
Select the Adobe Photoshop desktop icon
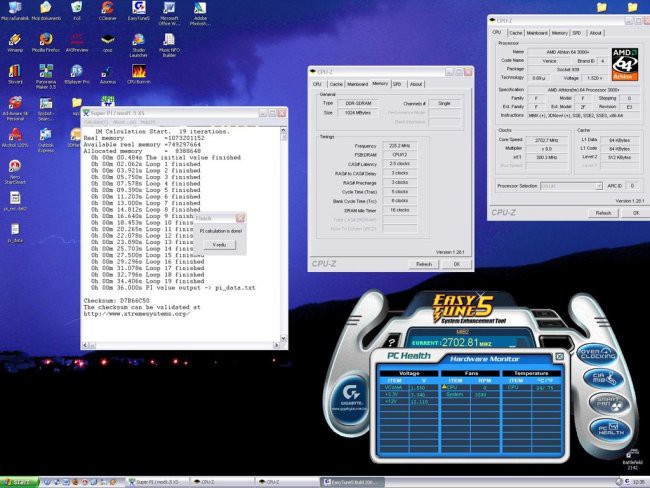200,13
